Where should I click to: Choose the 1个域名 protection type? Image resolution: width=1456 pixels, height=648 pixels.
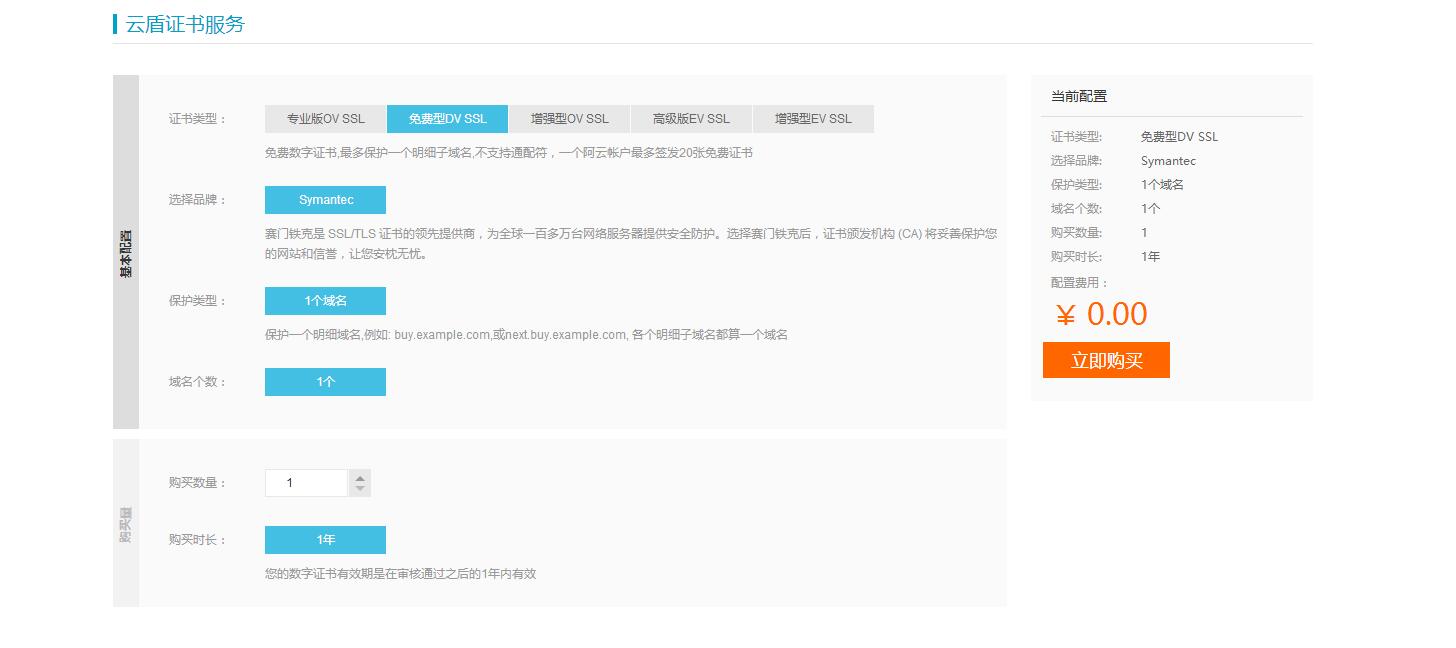tap(325, 301)
